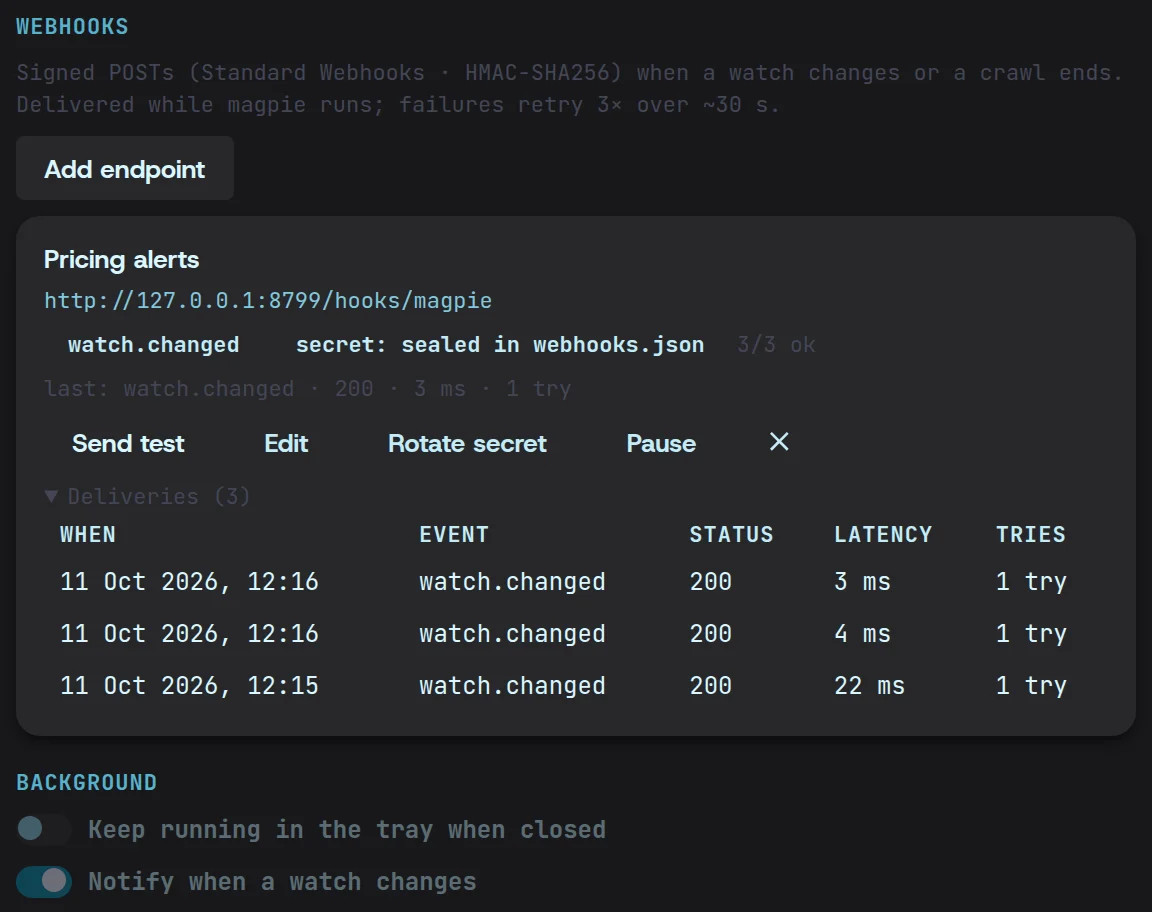Edit the Pricing alerts webhook
The height and width of the screenshot is (912, 1152).
286,443
